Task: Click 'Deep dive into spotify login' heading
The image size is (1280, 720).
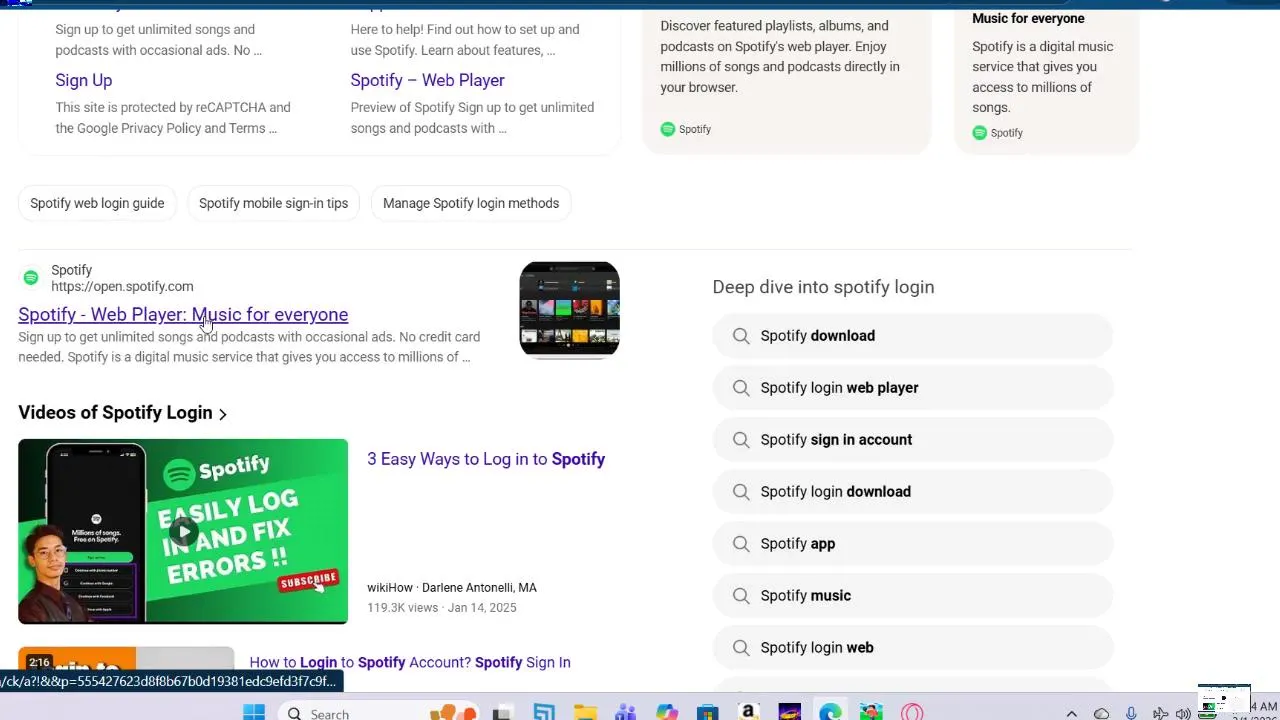Action: point(823,287)
